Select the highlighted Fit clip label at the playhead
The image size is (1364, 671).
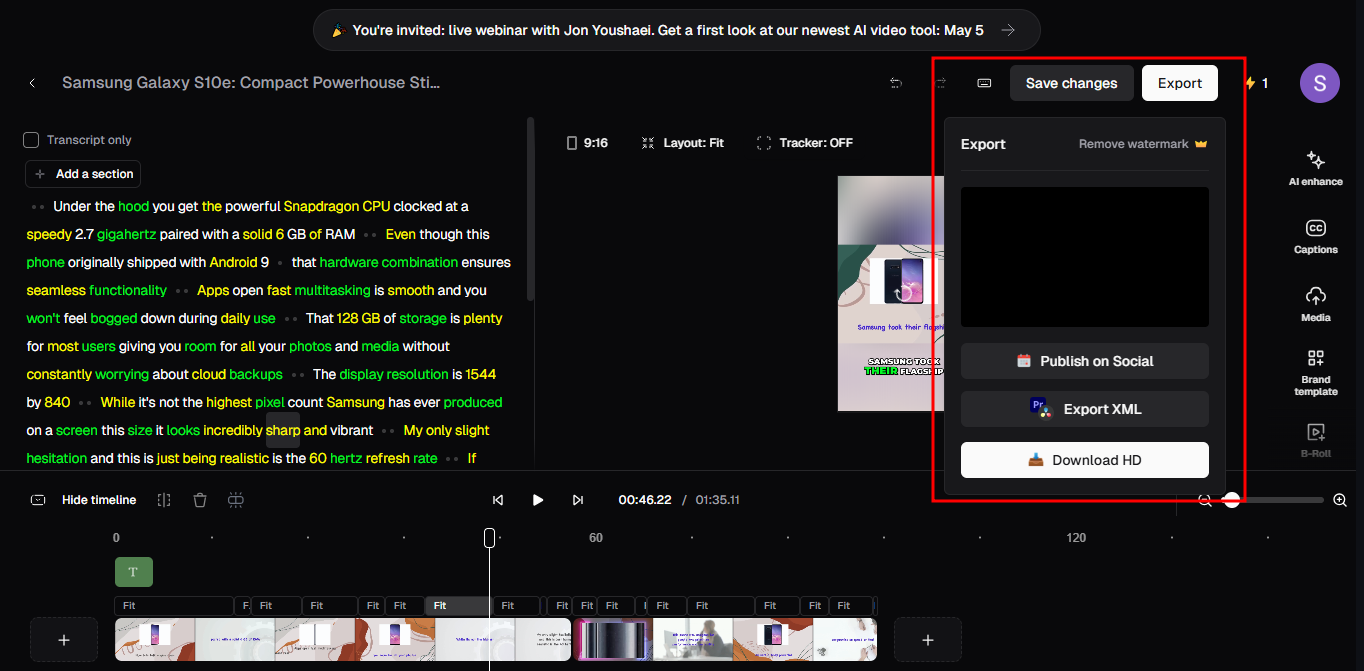pos(458,606)
